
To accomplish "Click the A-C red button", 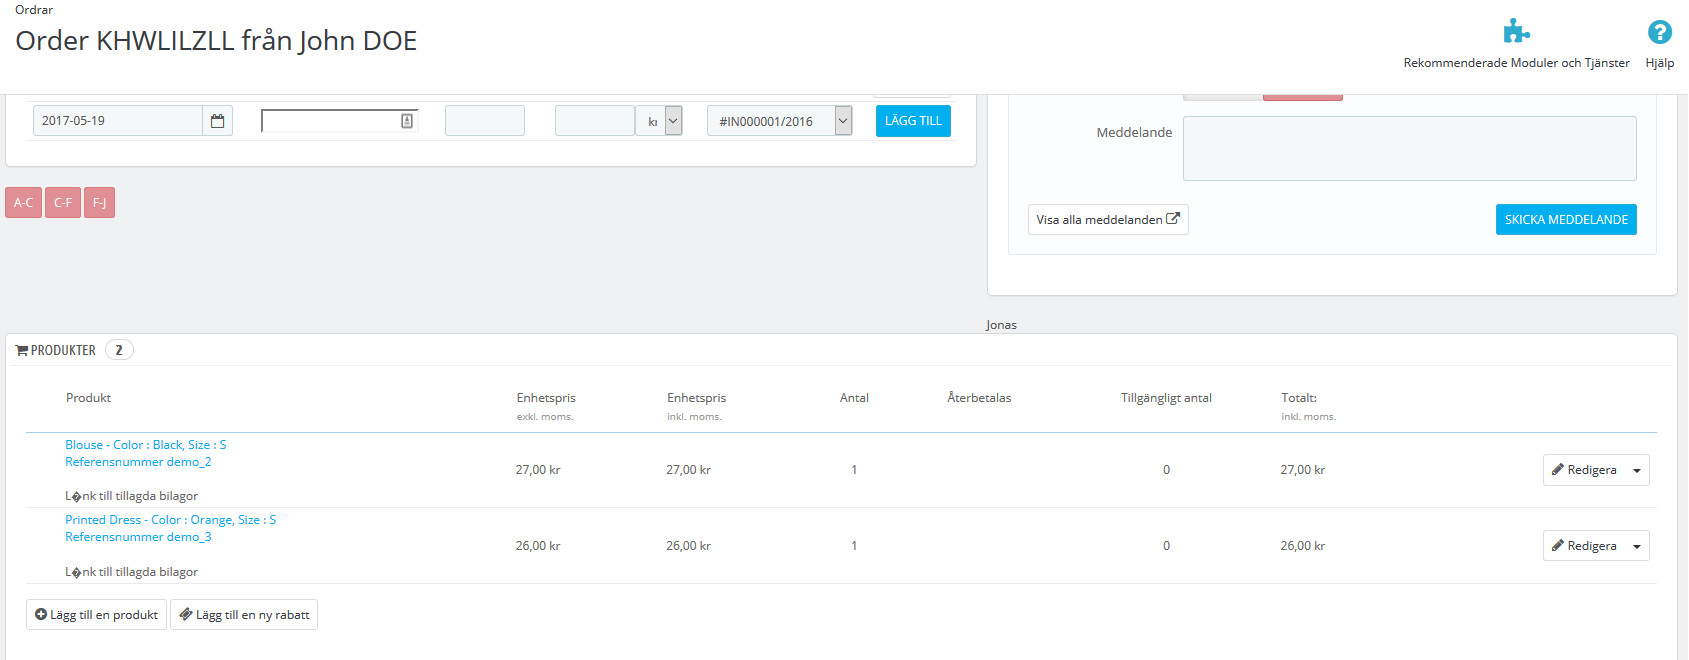I will pos(23,202).
